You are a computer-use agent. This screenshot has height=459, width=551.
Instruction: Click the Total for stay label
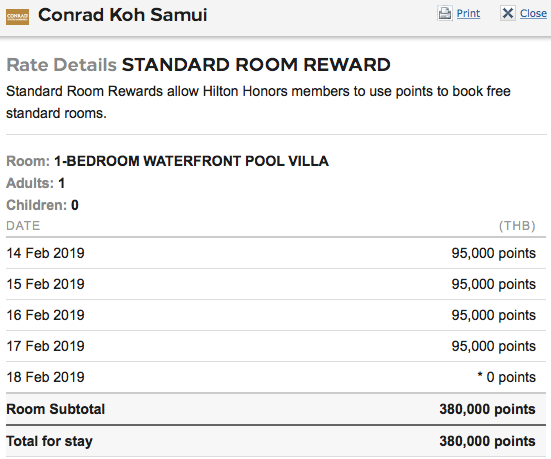pos(49,441)
